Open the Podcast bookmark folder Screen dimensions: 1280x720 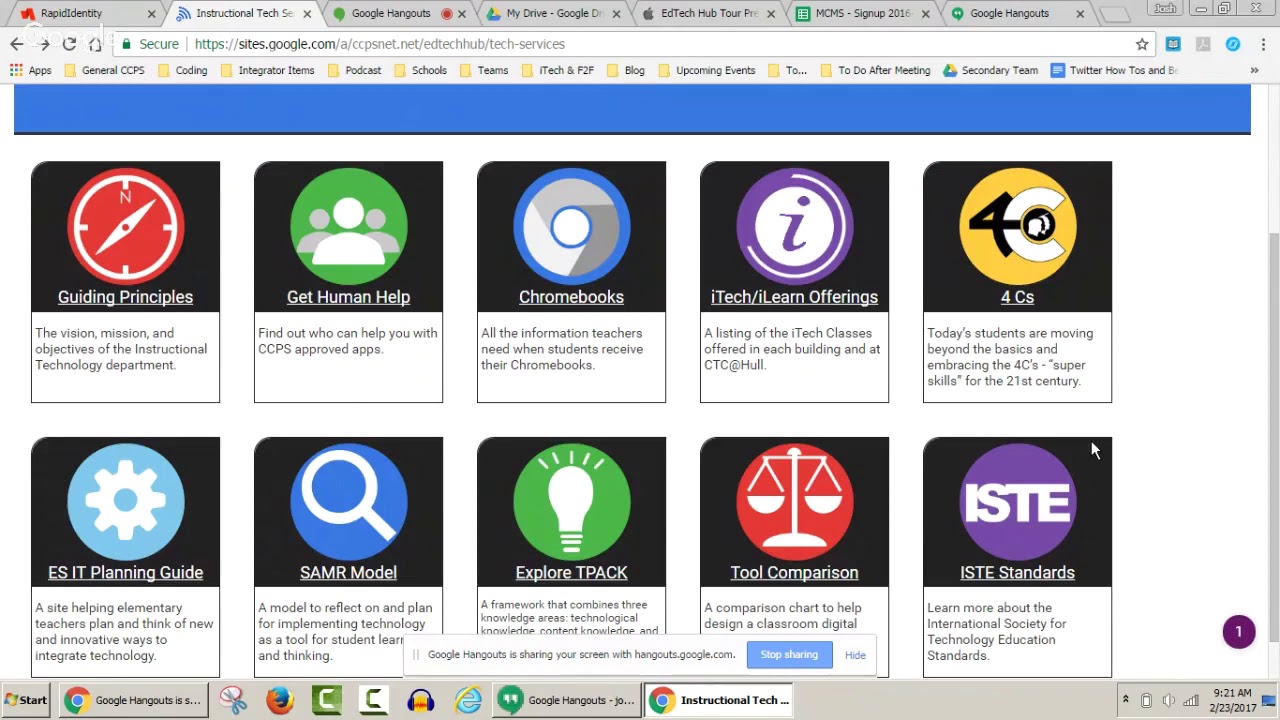click(353, 70)
